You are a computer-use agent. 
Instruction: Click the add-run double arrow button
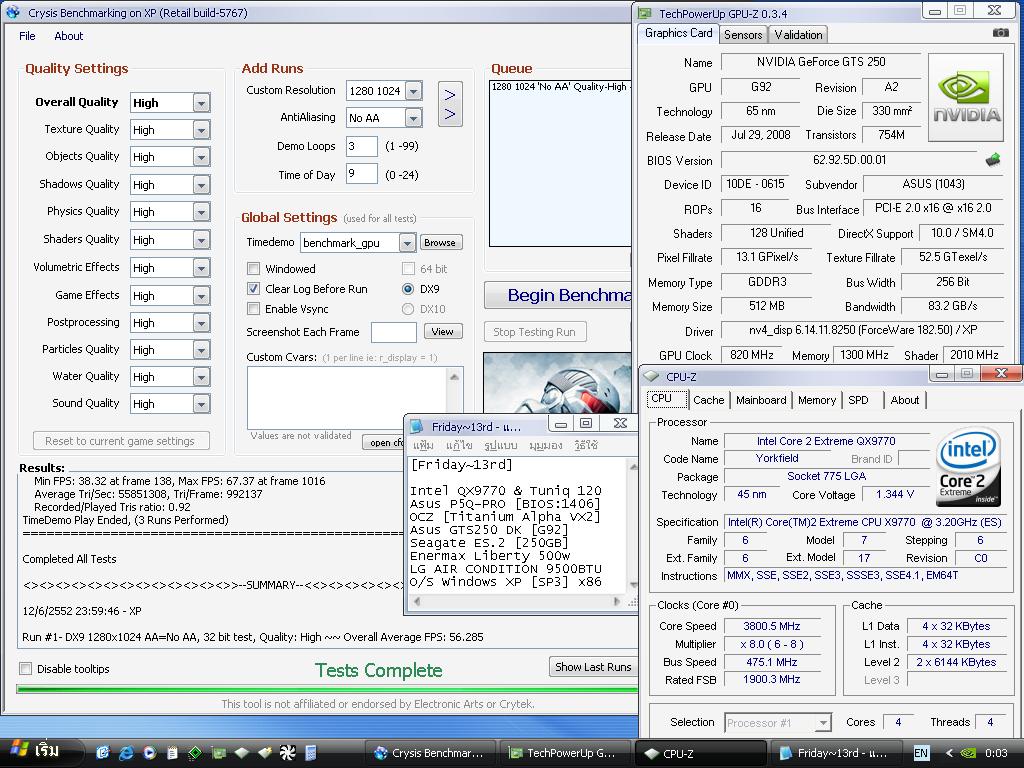[x=450, y=104]
